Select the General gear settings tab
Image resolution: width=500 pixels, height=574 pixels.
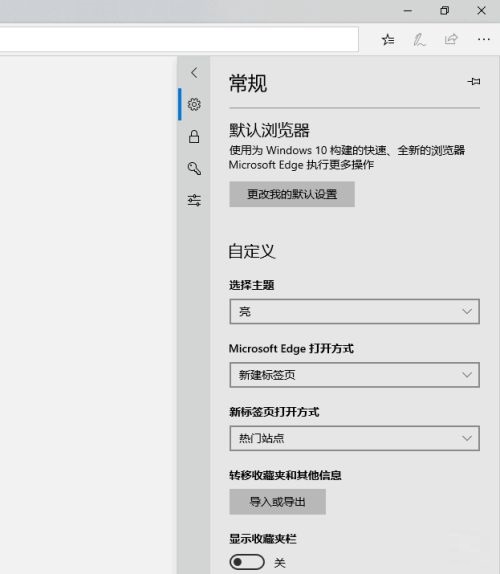[x=194, y=104]
